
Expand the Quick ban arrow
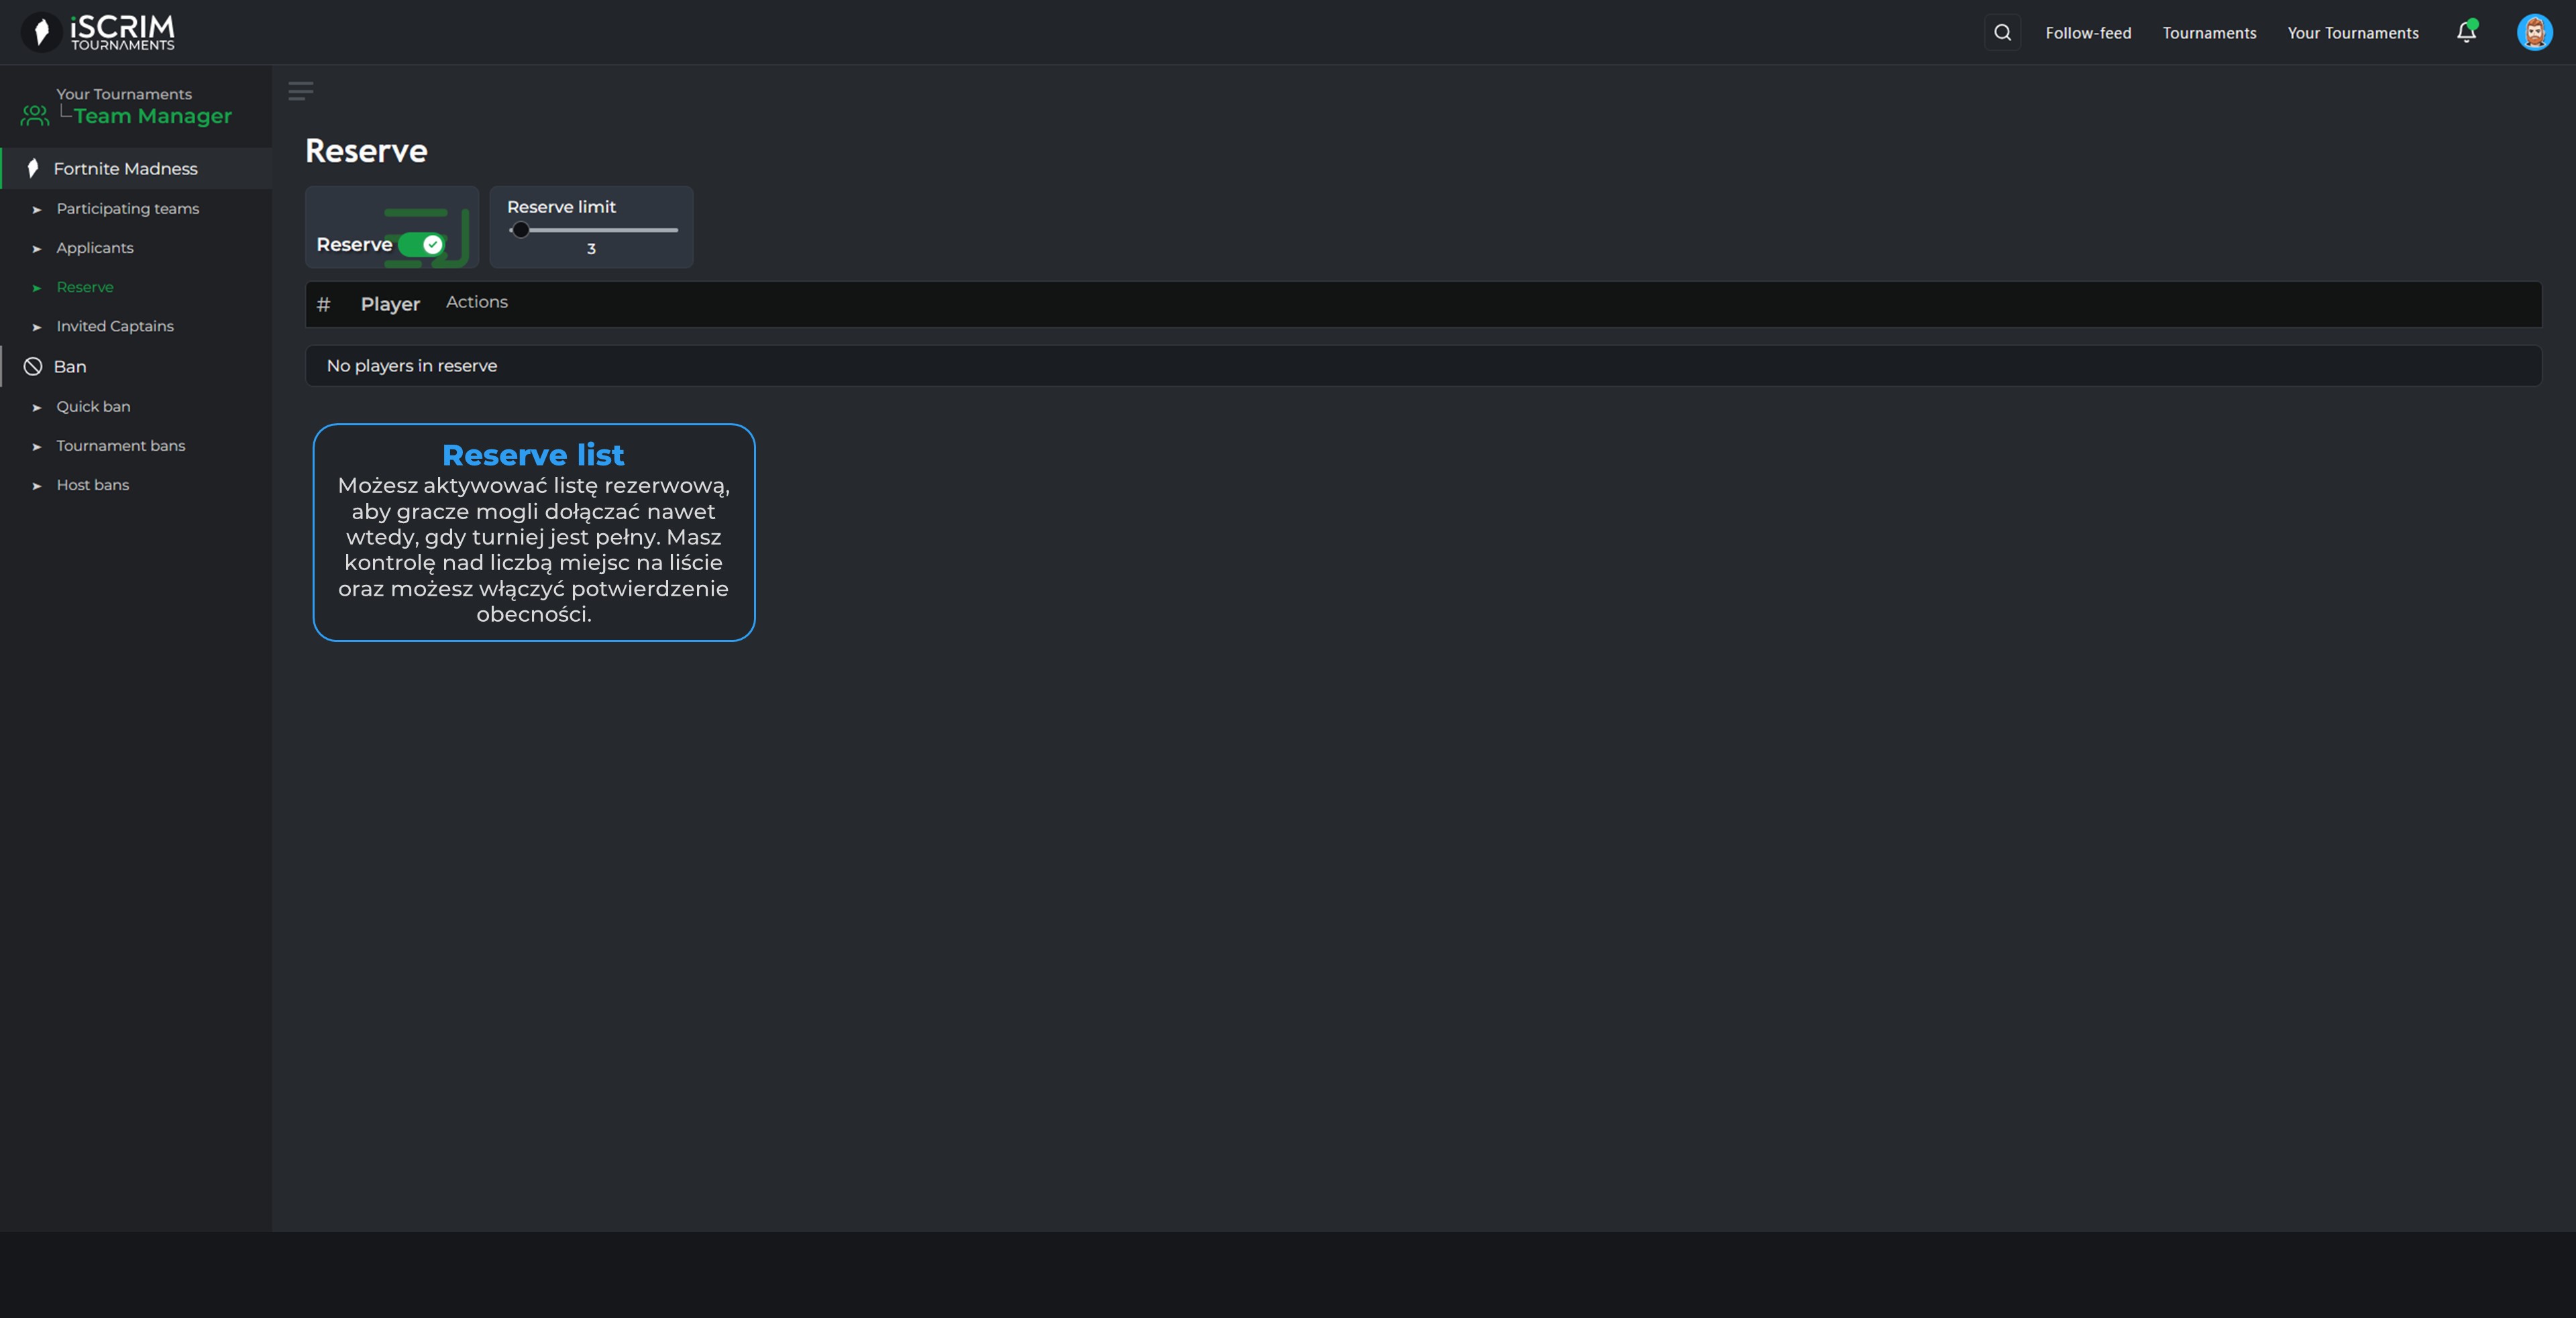[37, 408]
